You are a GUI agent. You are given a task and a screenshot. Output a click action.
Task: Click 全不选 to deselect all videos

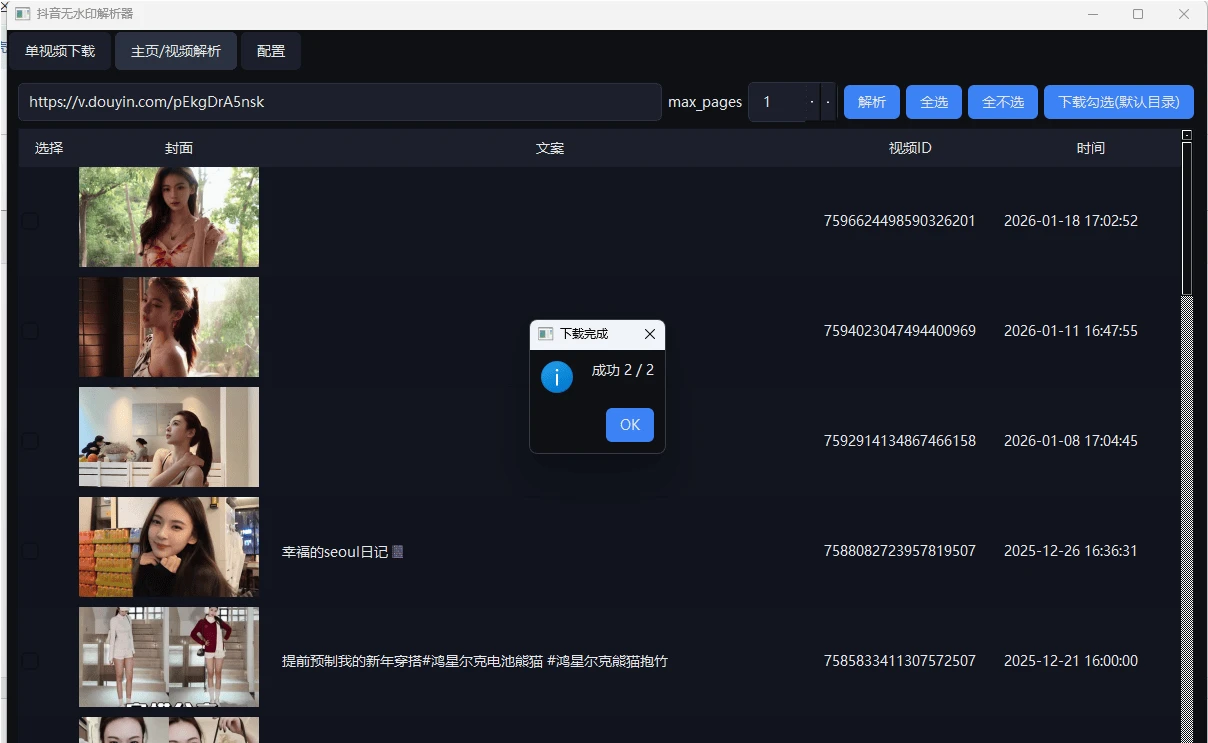click(1003, 102)
